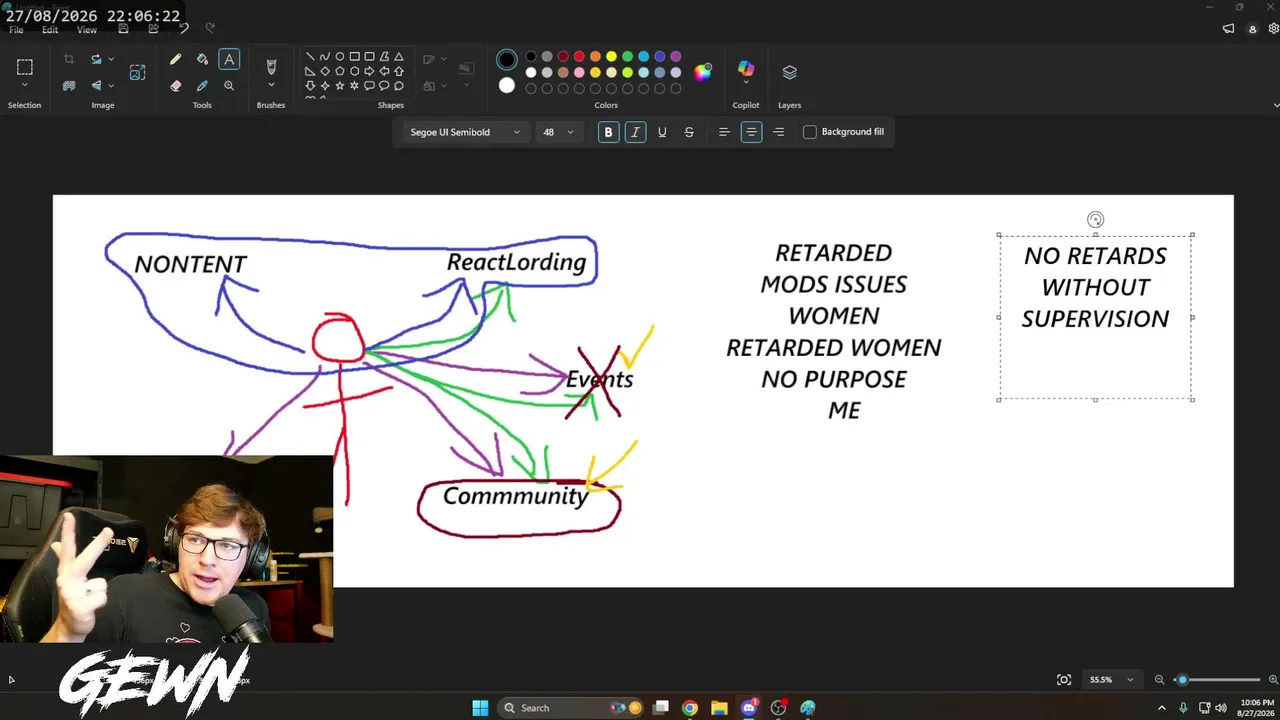Open the Settings gear
1280x720 pixels.
1274,29
